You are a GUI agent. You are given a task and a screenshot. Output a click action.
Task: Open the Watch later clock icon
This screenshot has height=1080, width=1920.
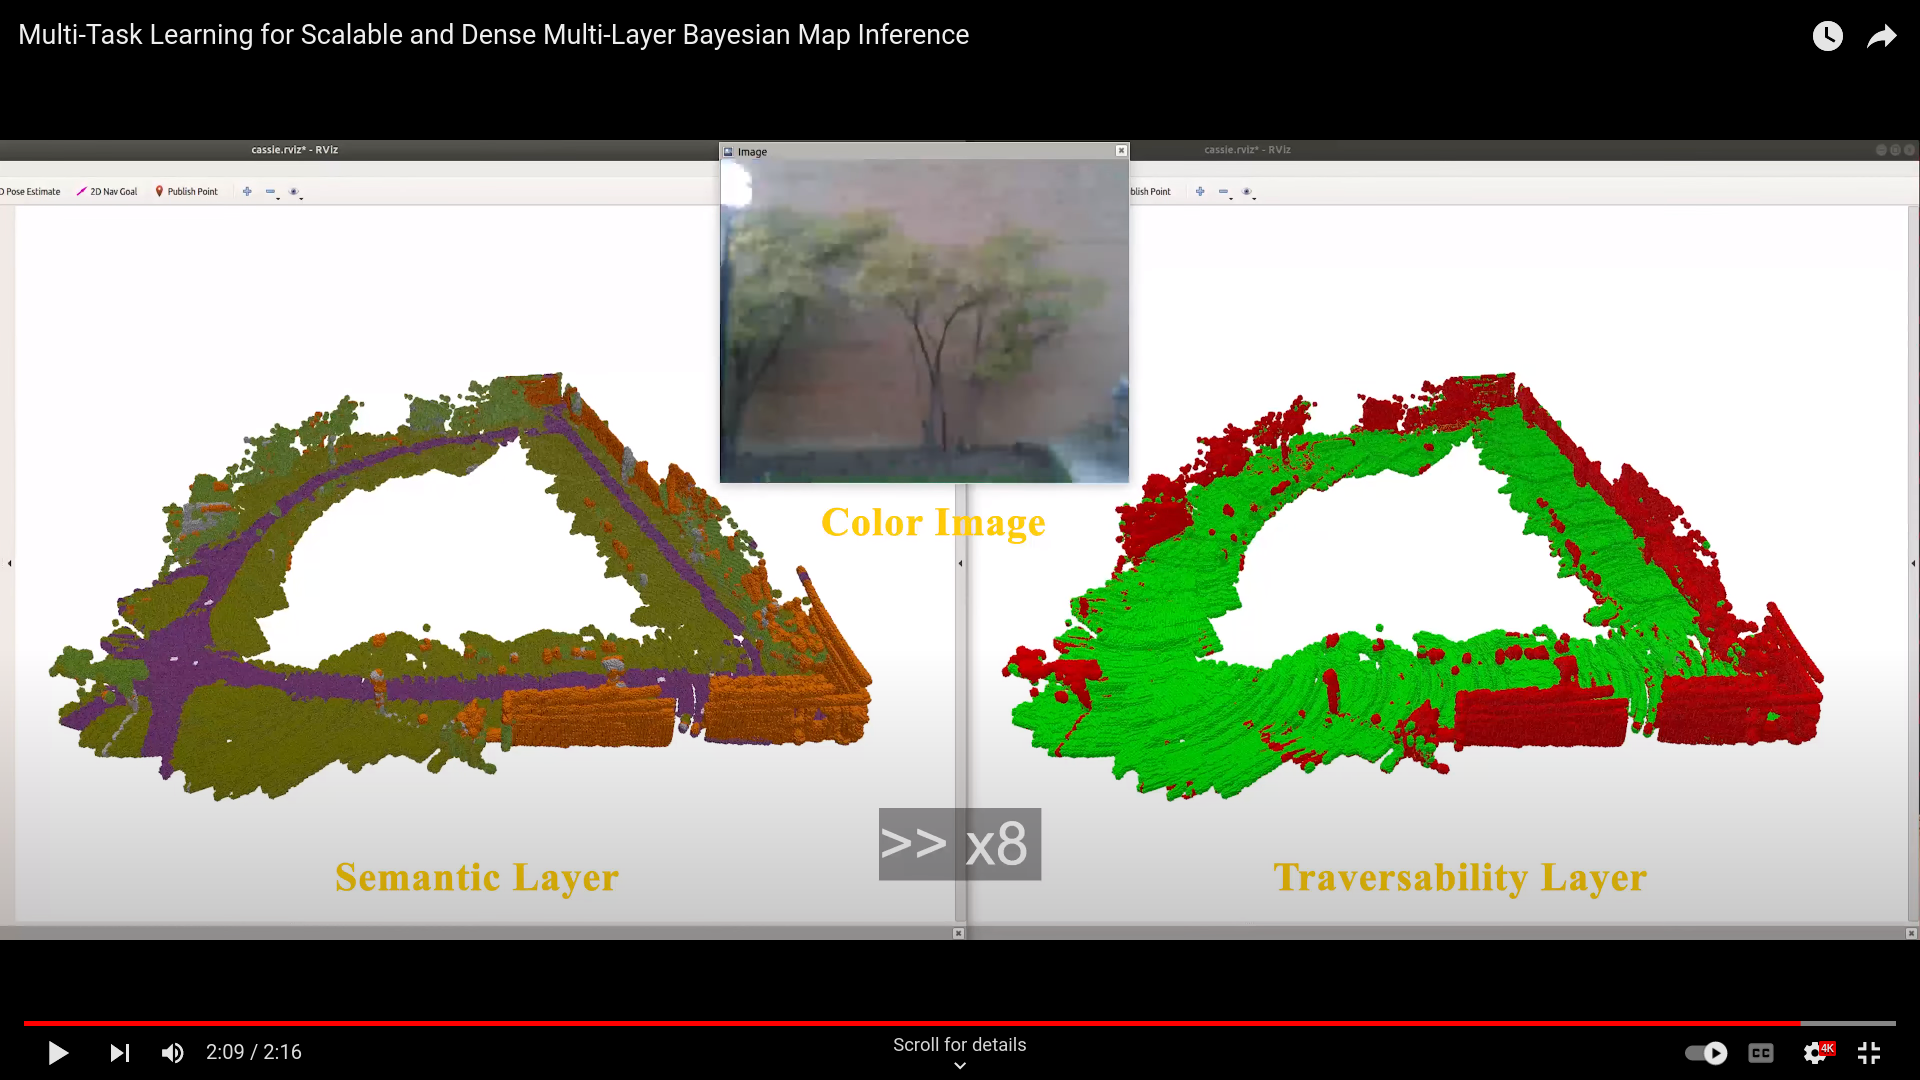pyautogui.click(x=1827, y=36)
